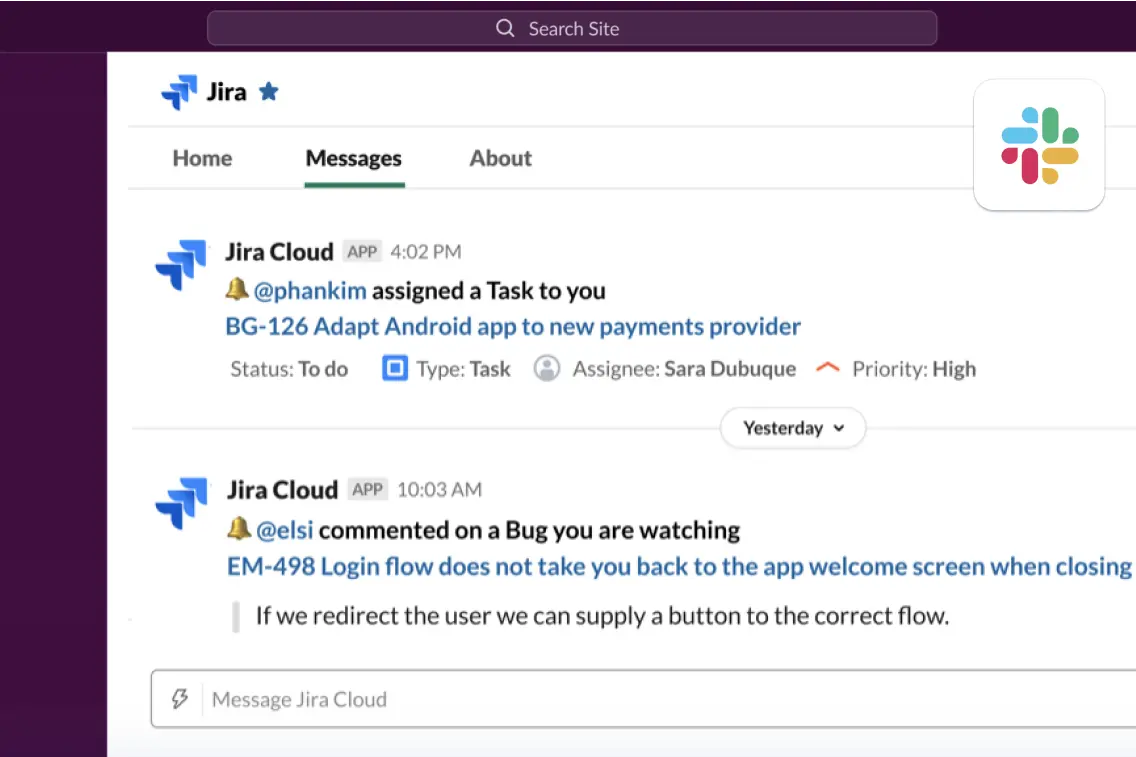Viewport: 1136px width, 757px height.
Task: Click the High priority arrow icon
Action: pos(827,368)
